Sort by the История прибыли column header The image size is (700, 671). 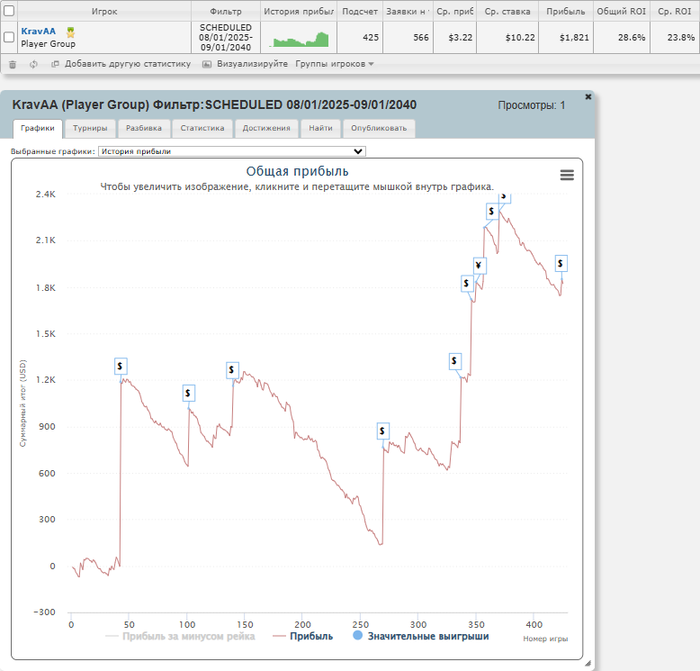(299, 11)
